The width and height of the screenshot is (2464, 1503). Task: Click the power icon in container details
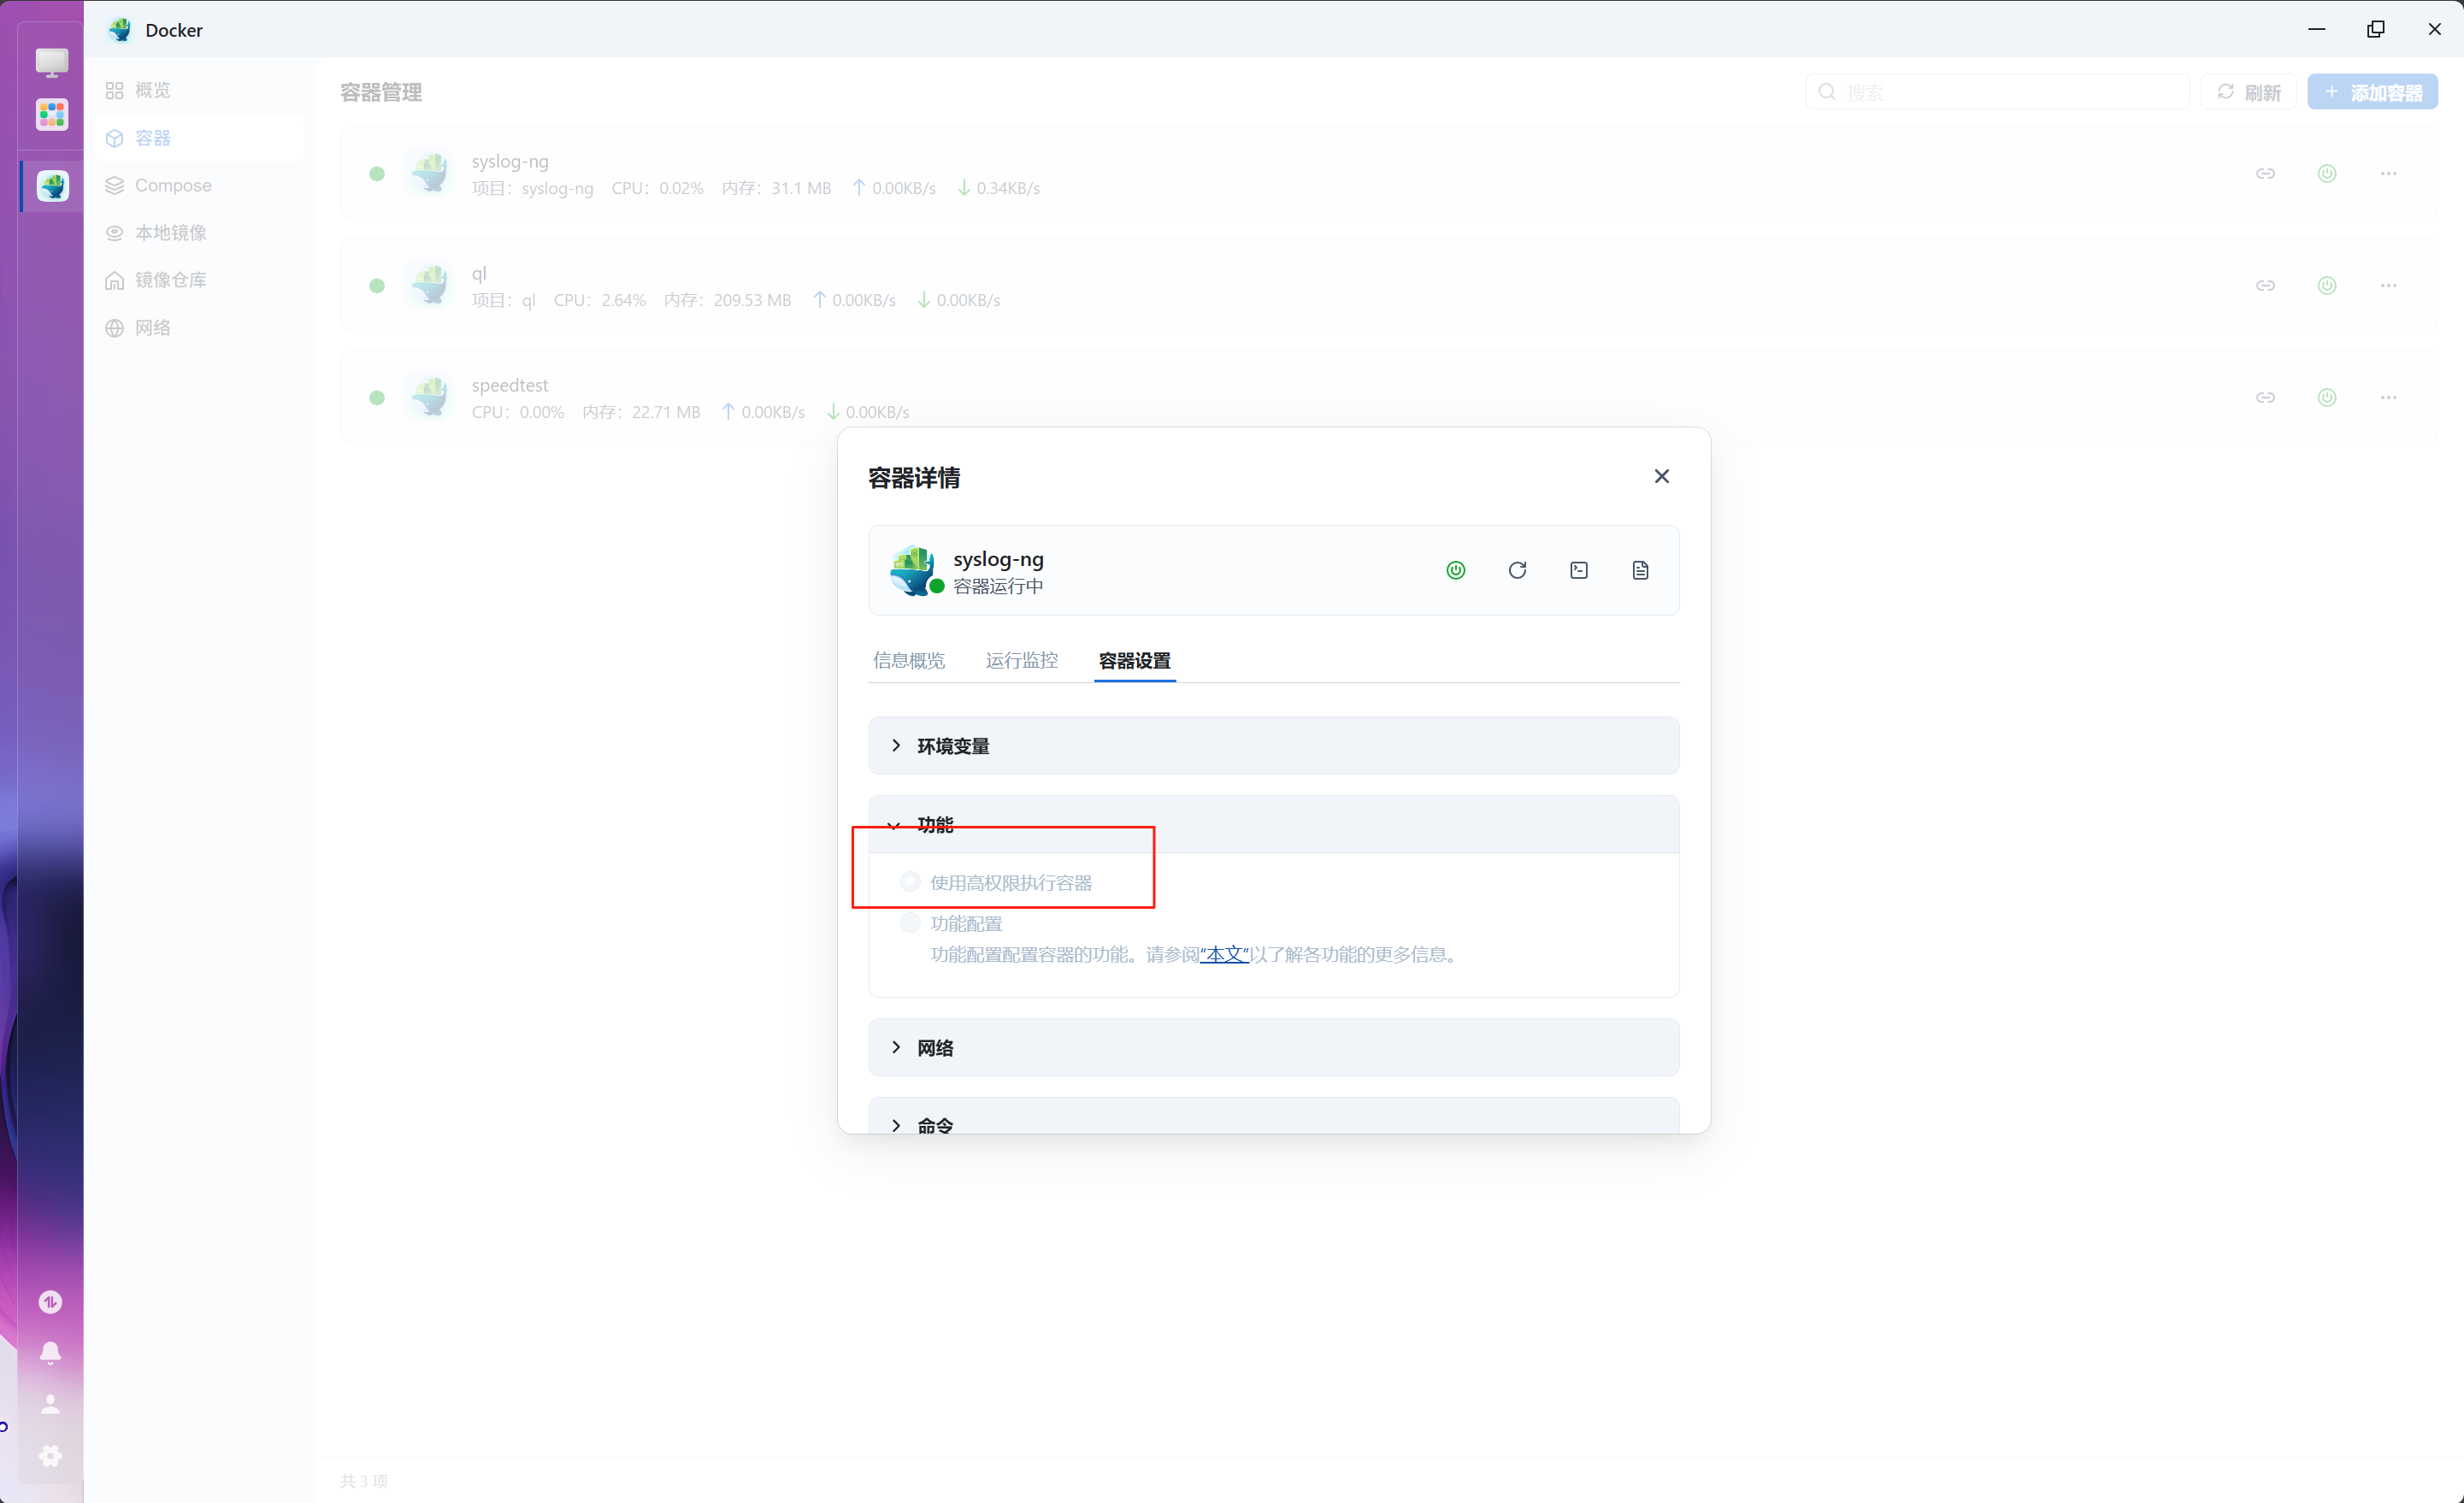1456,570
